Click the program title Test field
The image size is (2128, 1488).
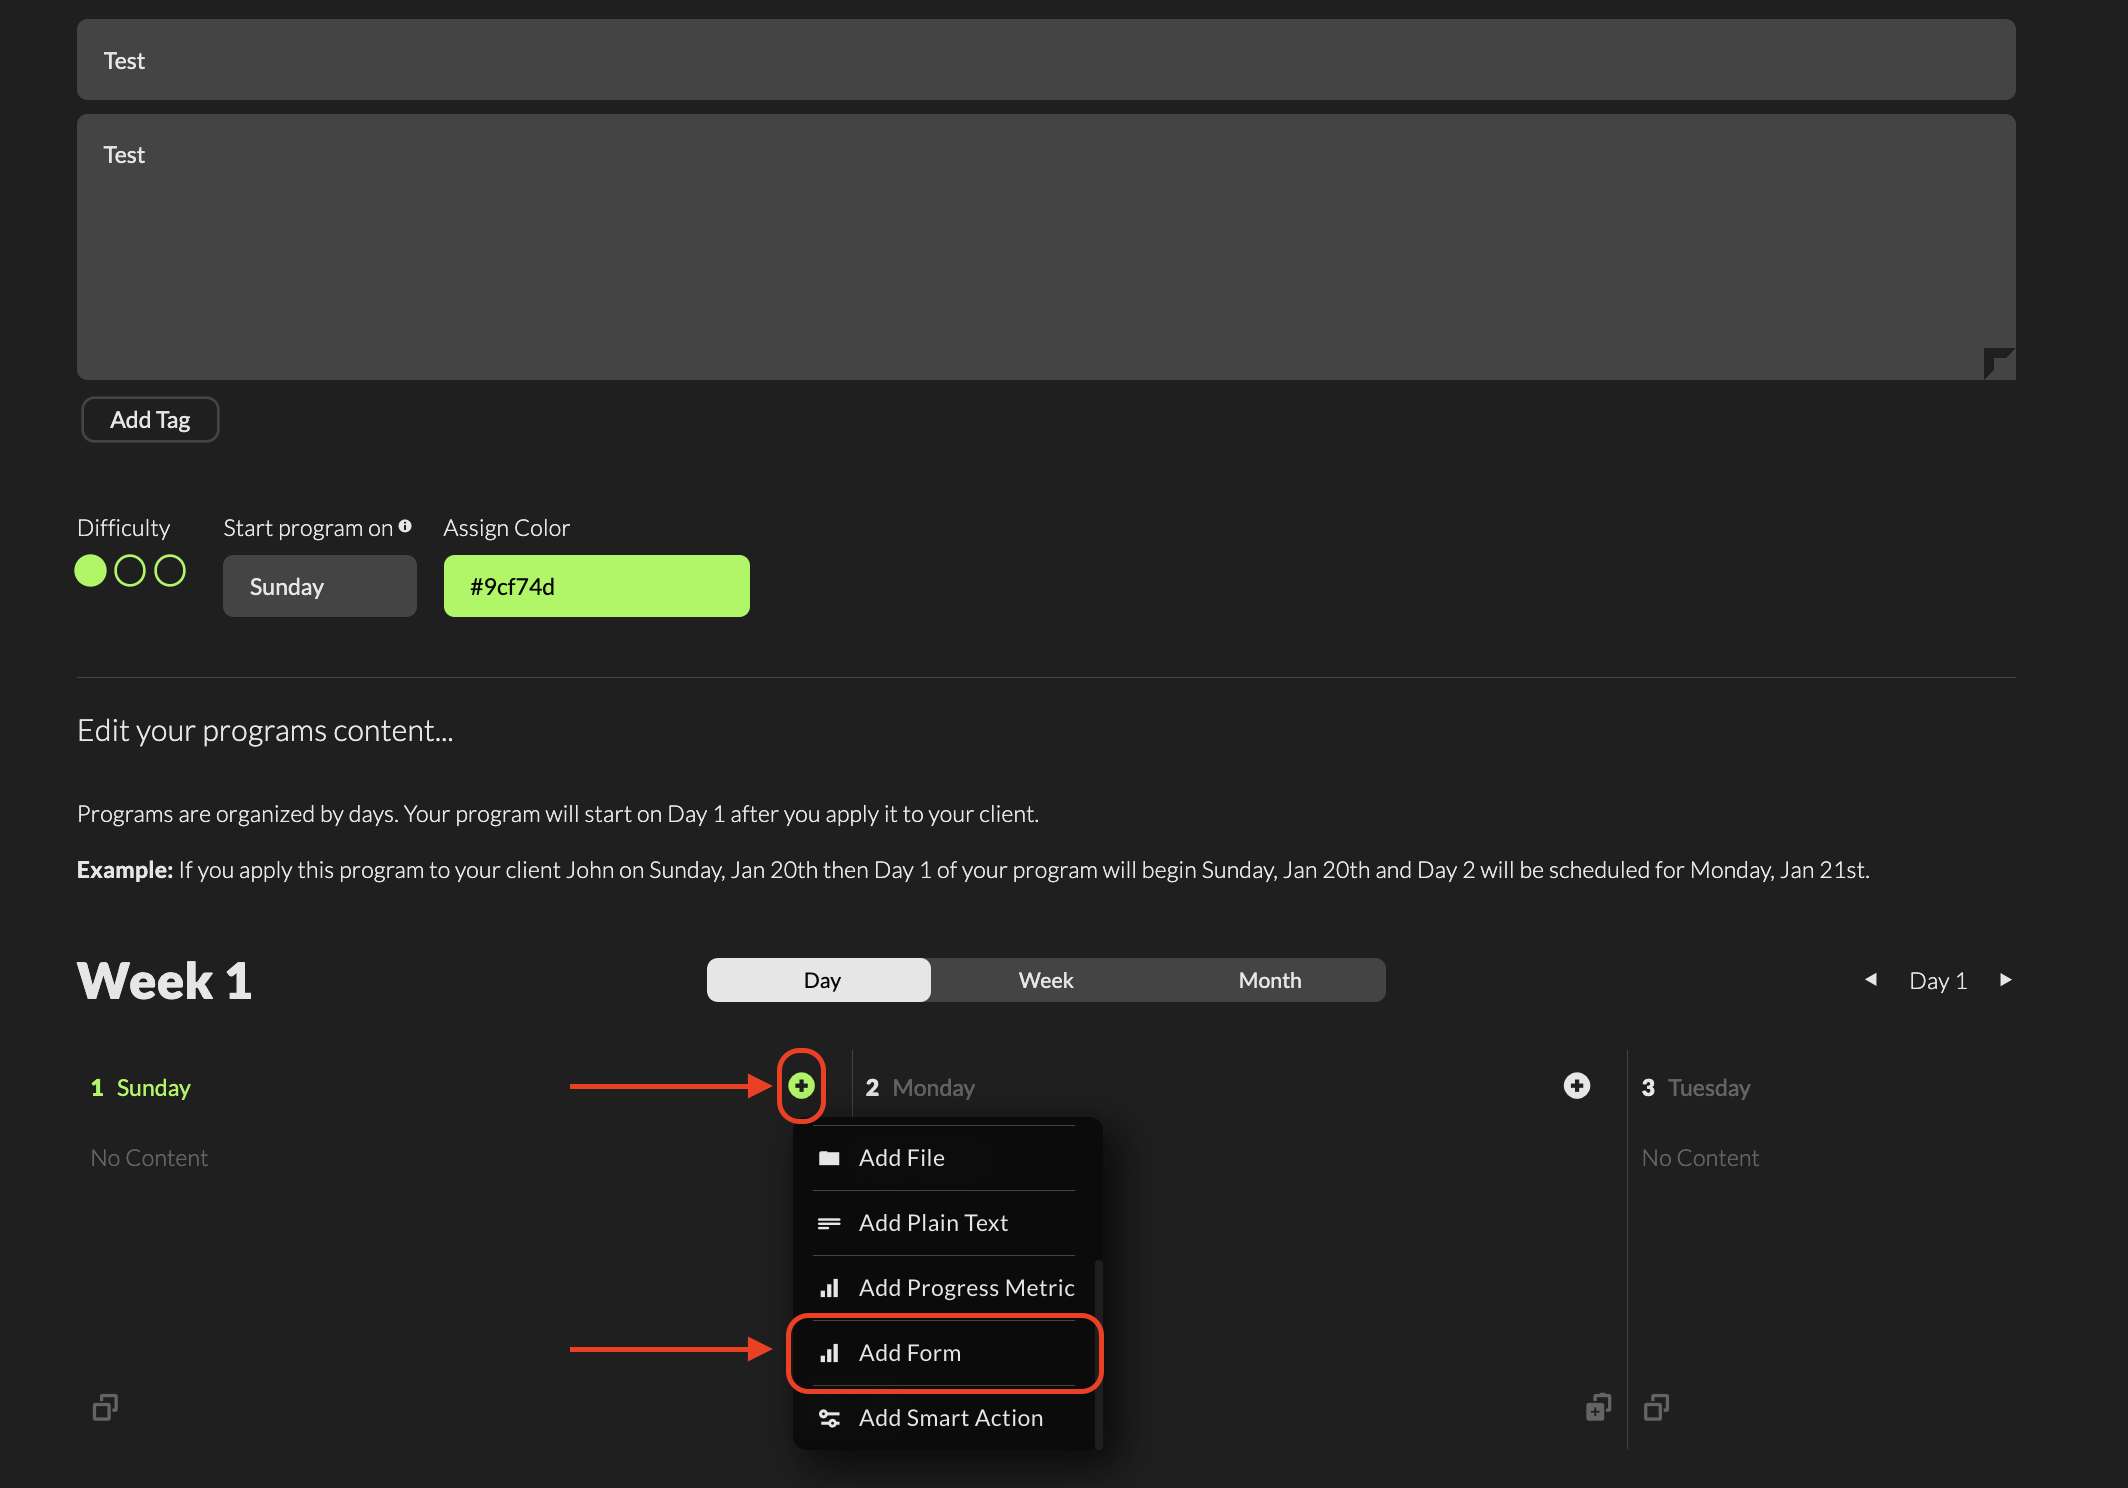coord(1045,60)
